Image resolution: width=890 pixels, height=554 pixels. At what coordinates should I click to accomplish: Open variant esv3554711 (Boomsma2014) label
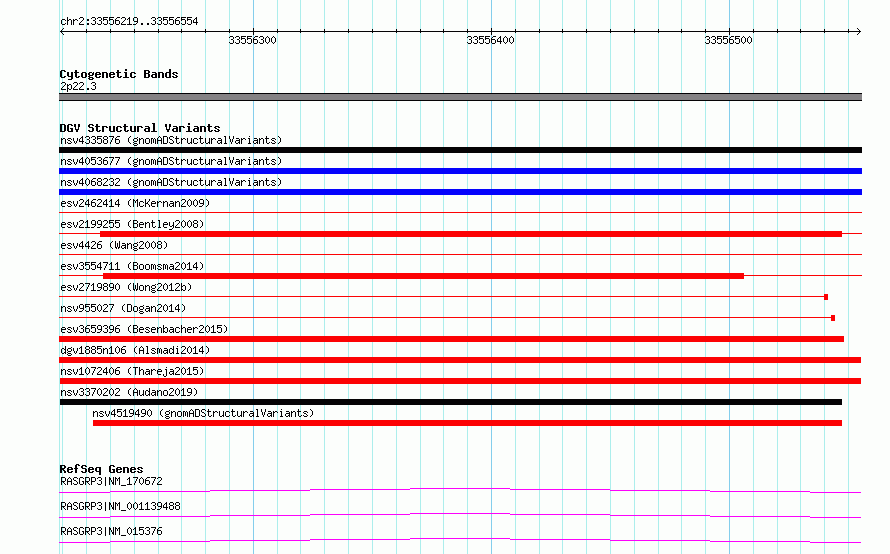(x=132, y=266)
